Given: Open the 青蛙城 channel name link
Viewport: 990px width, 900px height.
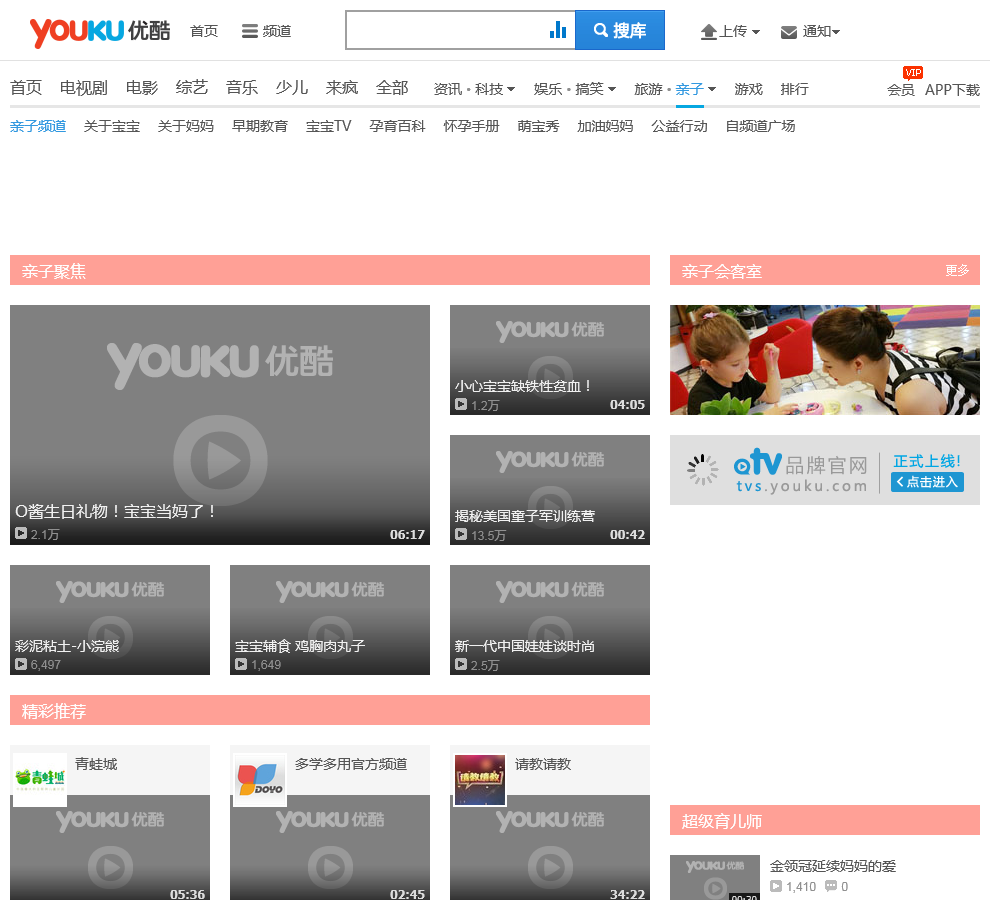Looking at the screenshot, I should (x=96, y=764).
